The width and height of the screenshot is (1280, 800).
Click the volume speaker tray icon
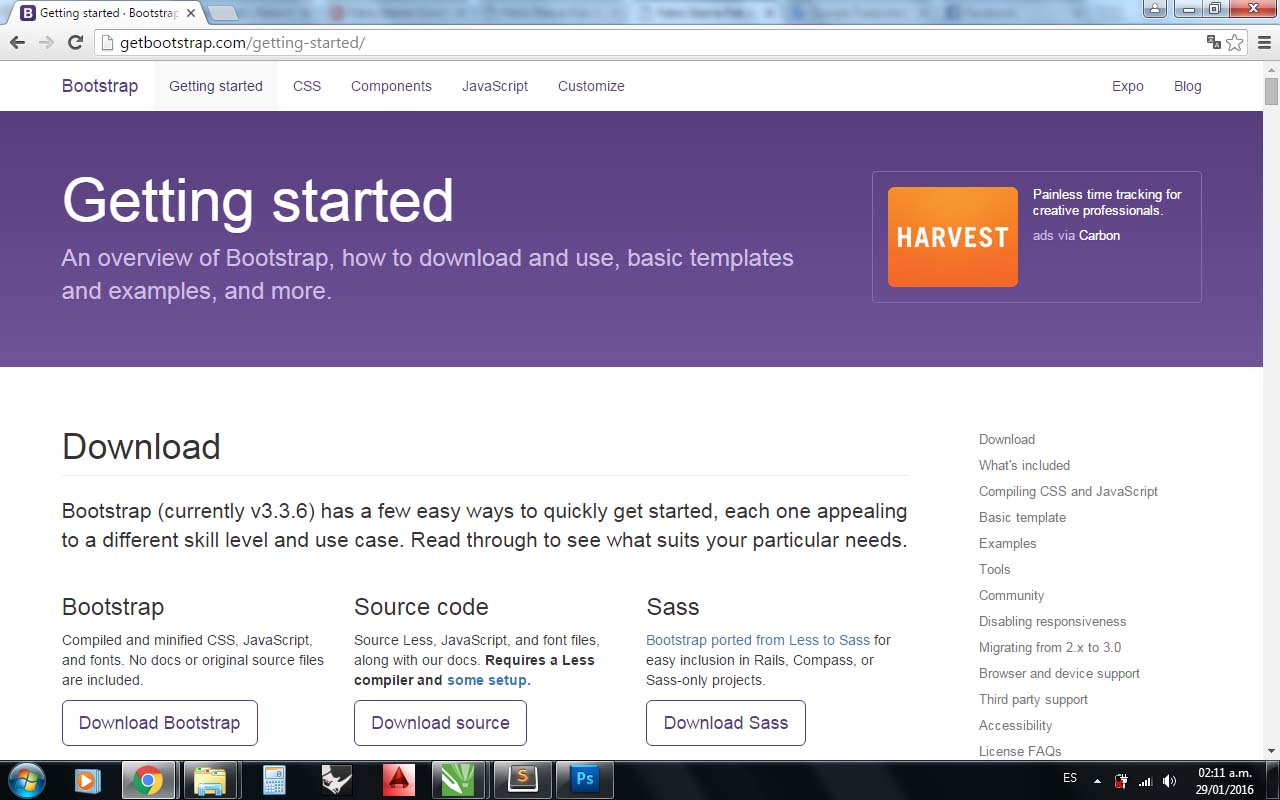1169,781
